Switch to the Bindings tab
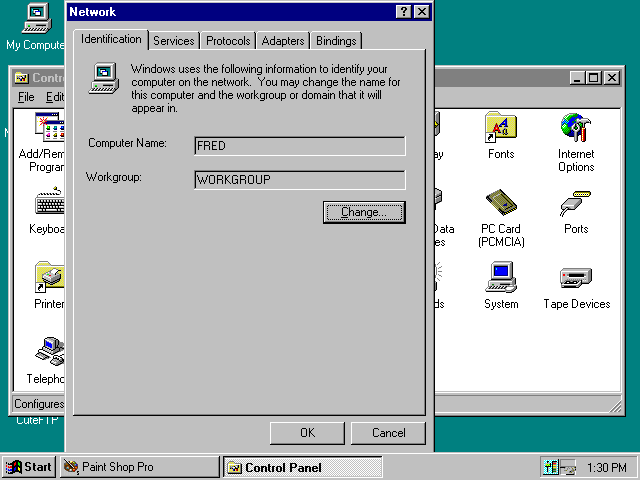This screenshot has width=640, height=480. (x=336, y=41)
